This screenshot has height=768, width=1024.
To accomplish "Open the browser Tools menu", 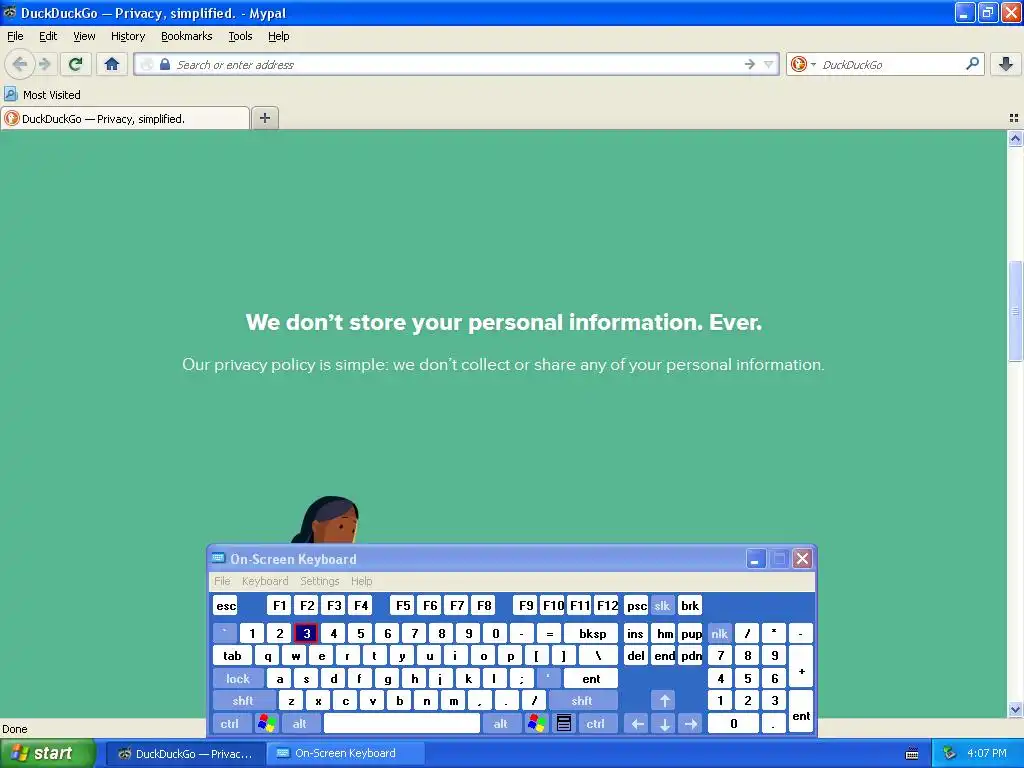I will pos(240,36).
